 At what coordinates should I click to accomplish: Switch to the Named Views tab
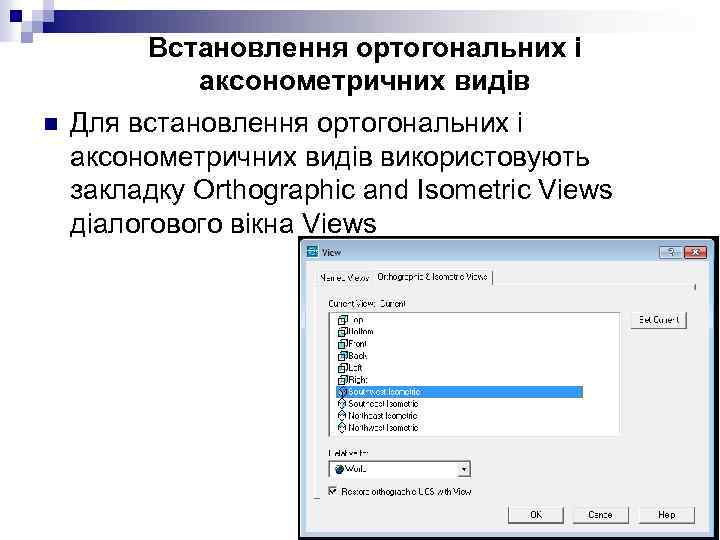coord(345,278)
